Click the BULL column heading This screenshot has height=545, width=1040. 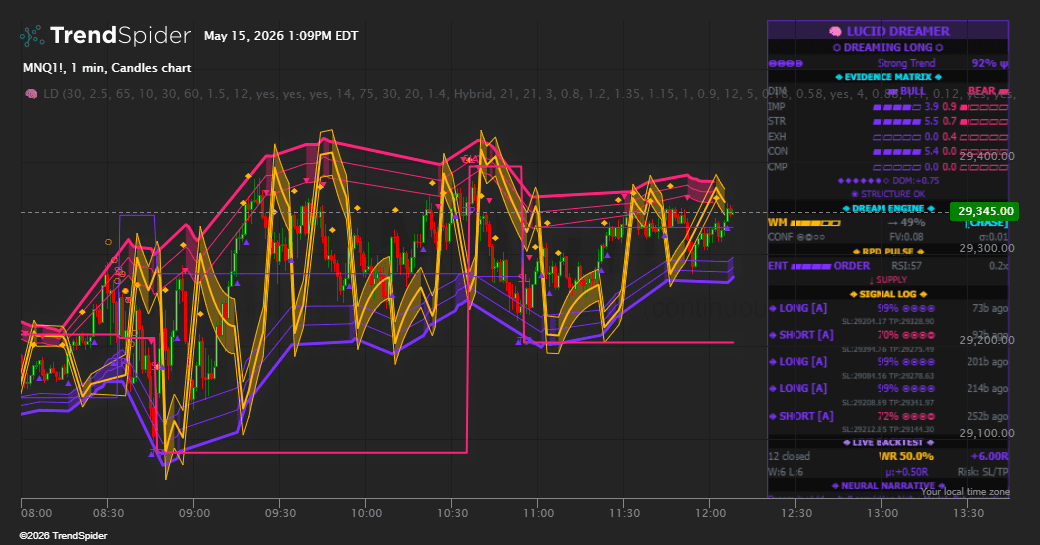pos(907,91)
